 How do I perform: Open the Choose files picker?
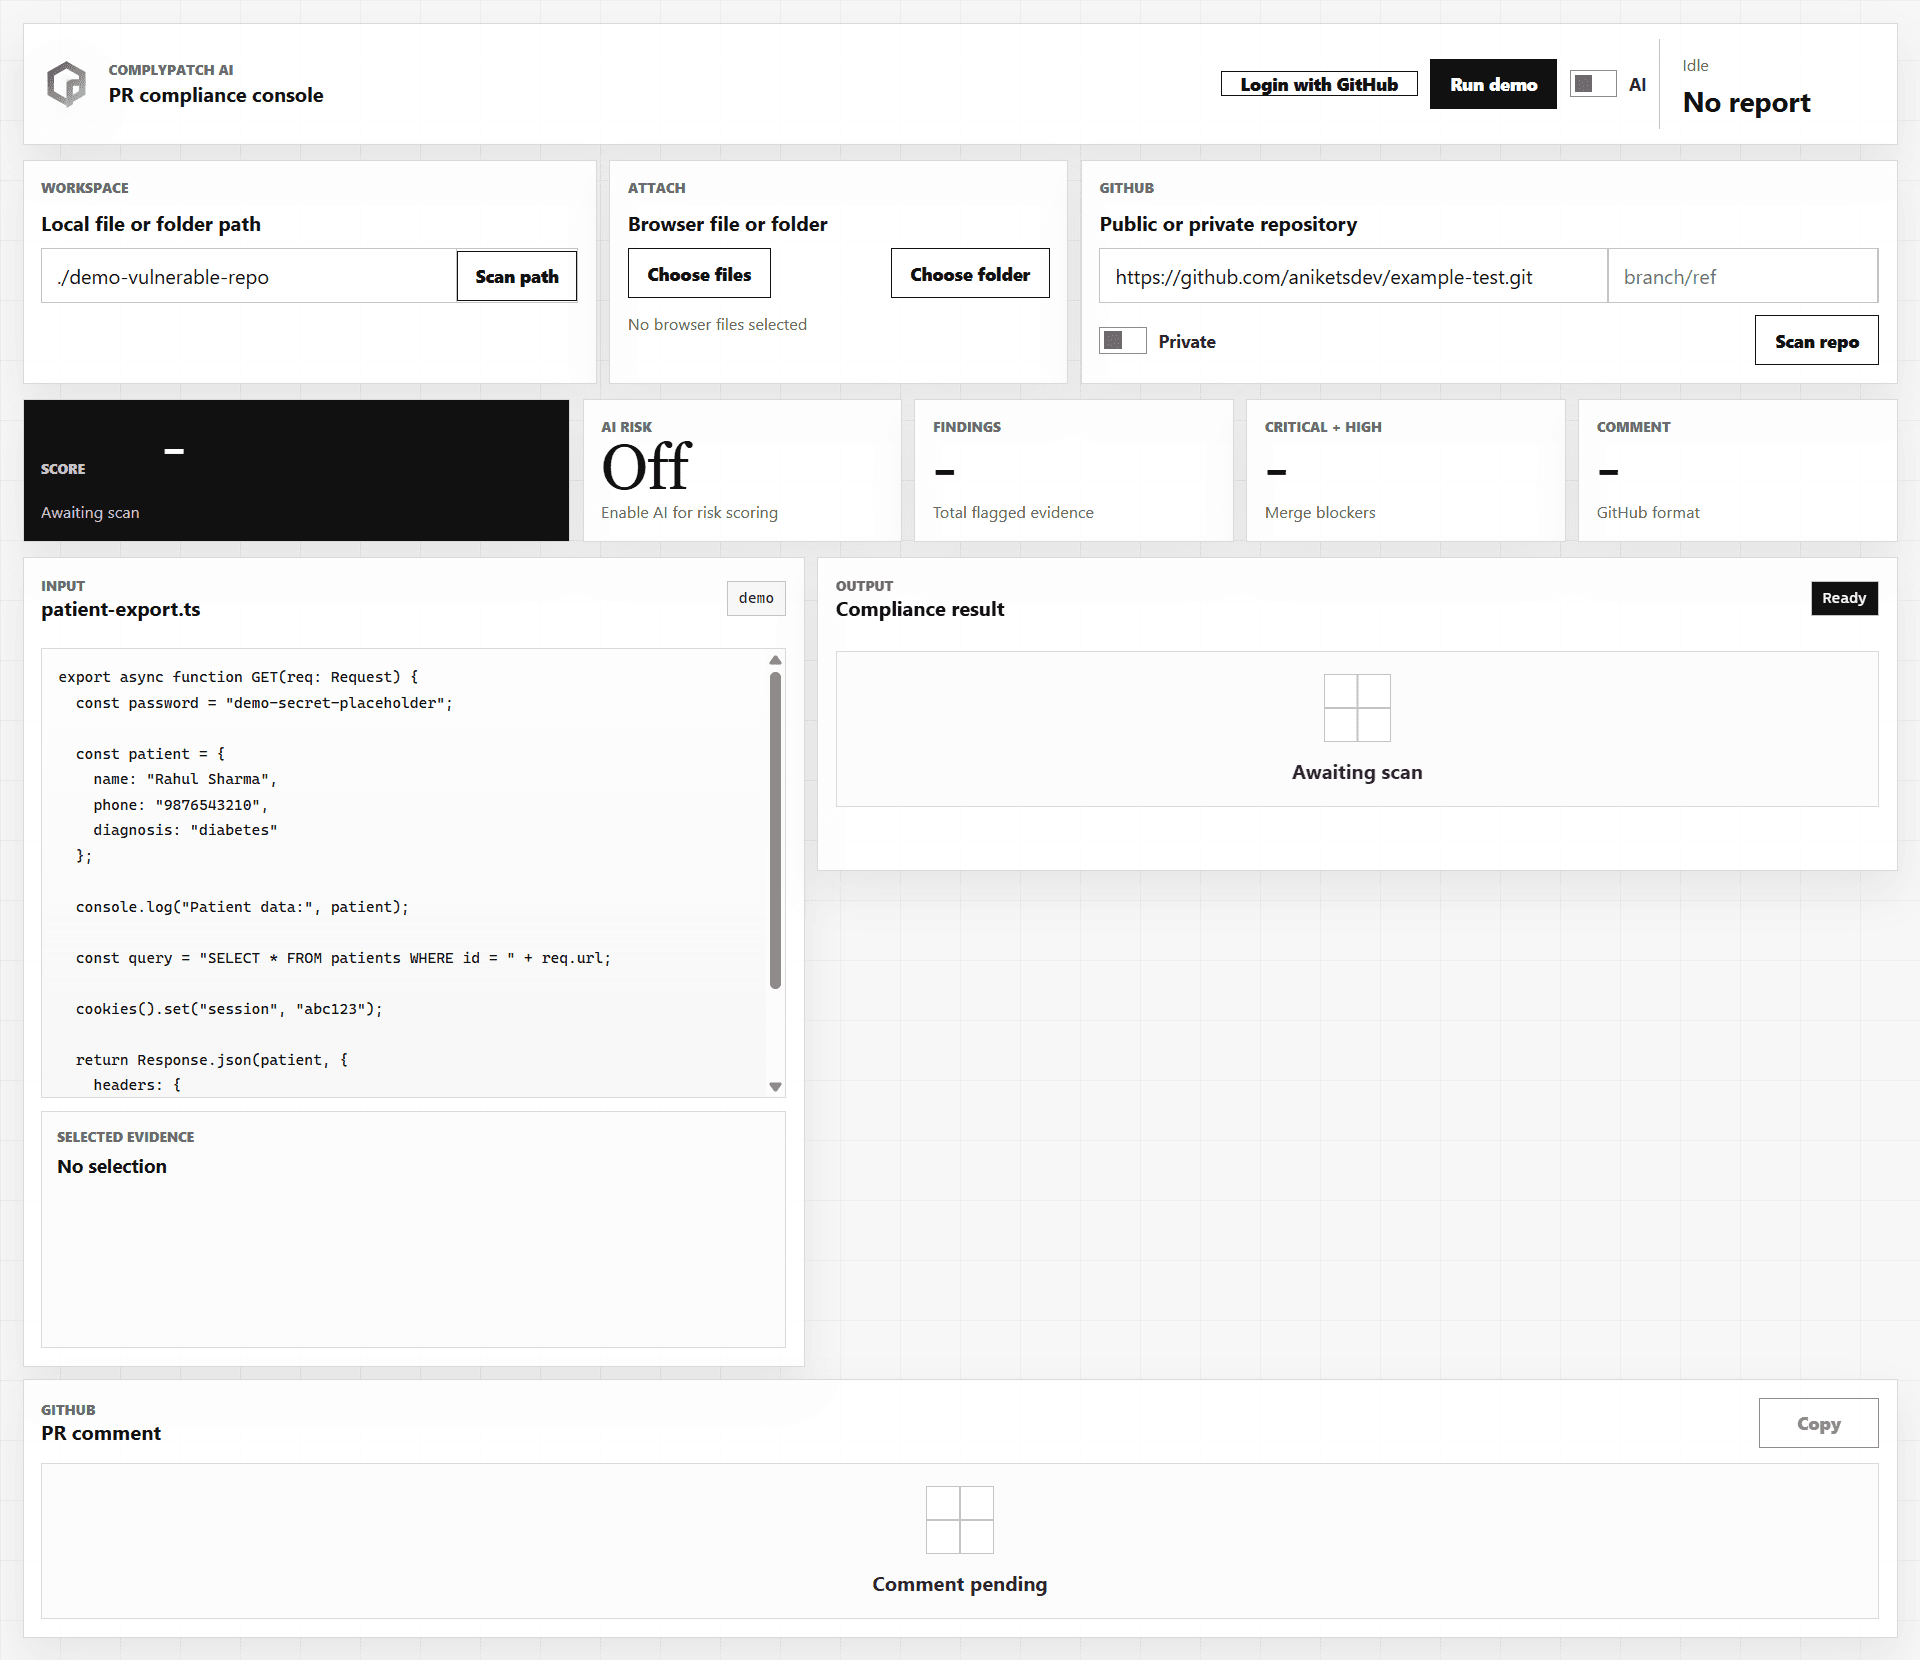tap(699, 273)
